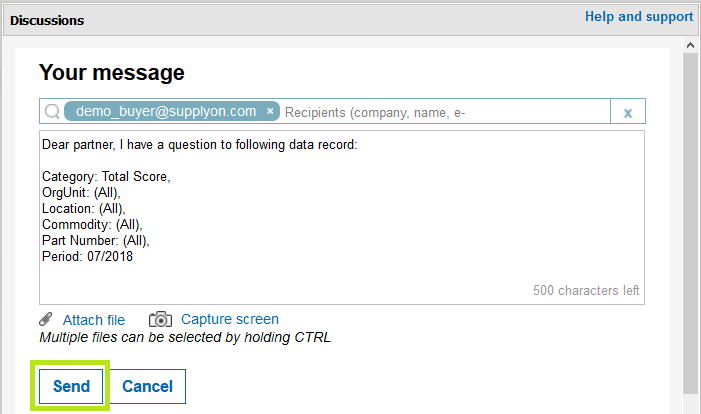Click the recipient search magnifier icon
Viewport: 701px width, 414px height.
(52, 111)
